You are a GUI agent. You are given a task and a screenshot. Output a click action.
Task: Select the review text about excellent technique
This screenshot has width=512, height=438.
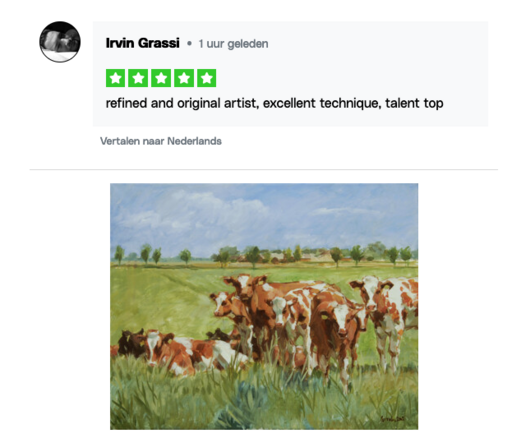(x=274, y=103)
